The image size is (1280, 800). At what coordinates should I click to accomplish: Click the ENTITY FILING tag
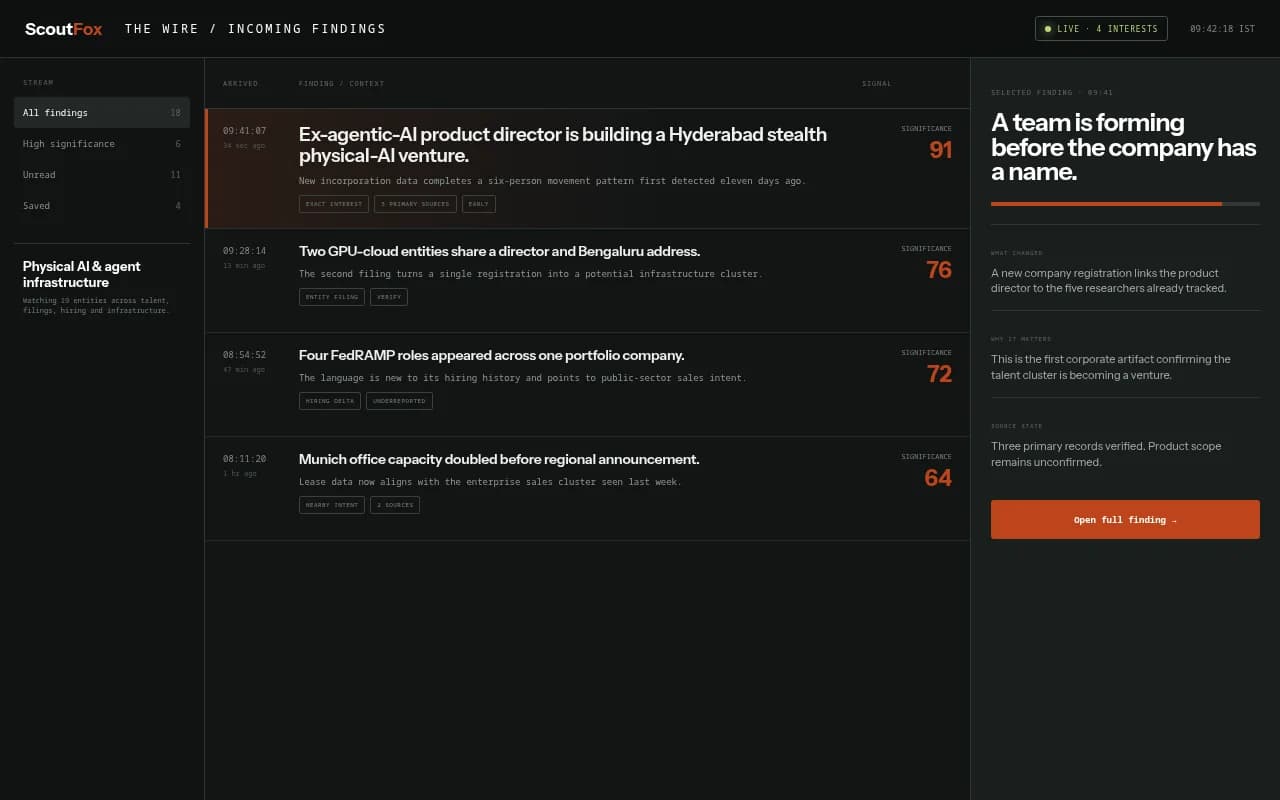coord(332,297)
